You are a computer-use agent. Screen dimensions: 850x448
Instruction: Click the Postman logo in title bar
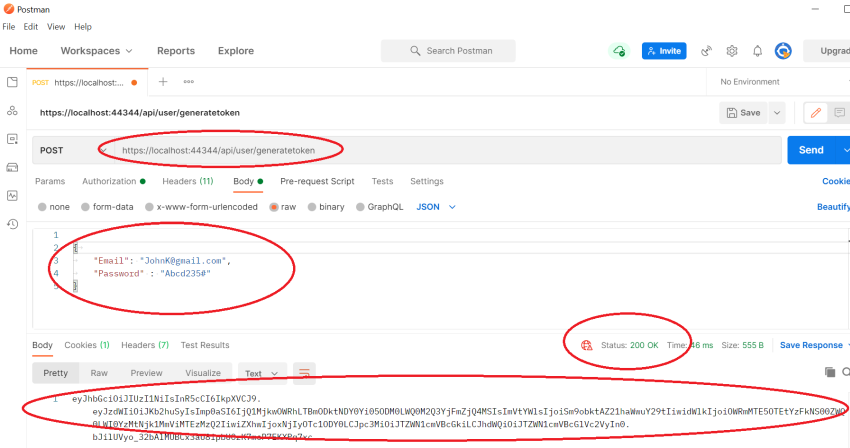coord(9,9)
